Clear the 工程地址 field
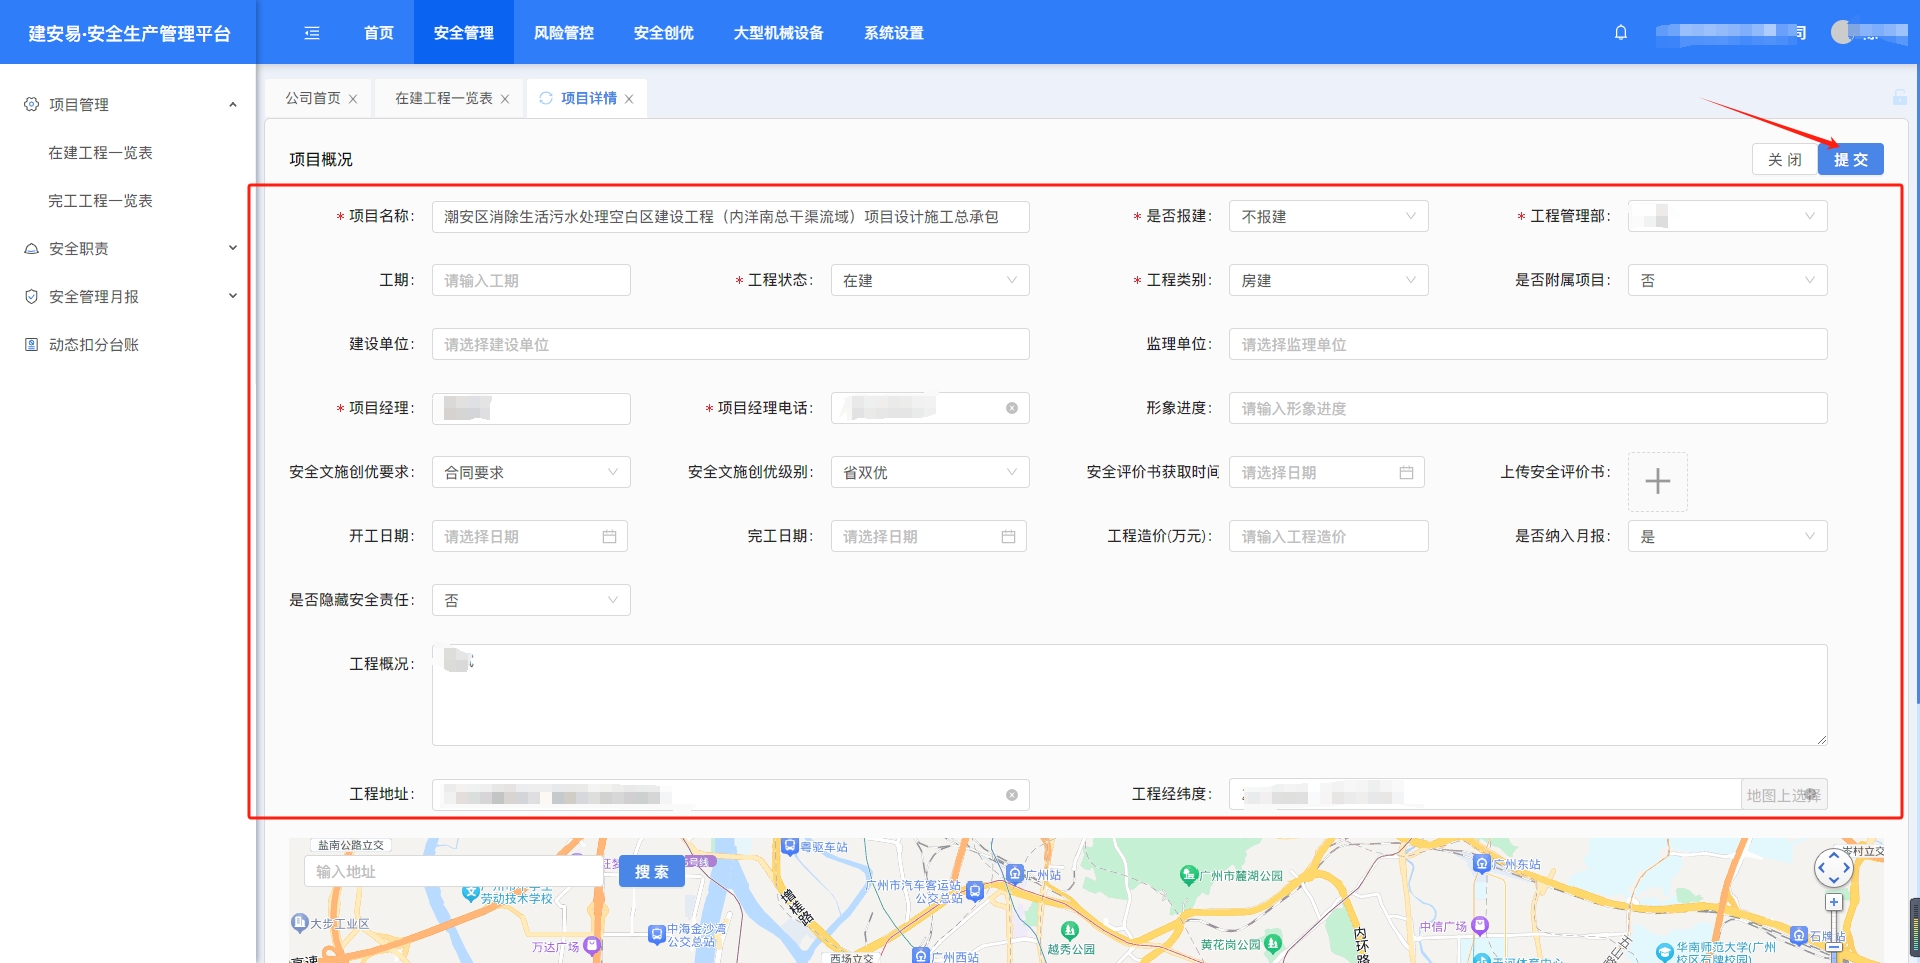Image resolution: width=1920 pixels, height=963 pixels. [1011, 795]
